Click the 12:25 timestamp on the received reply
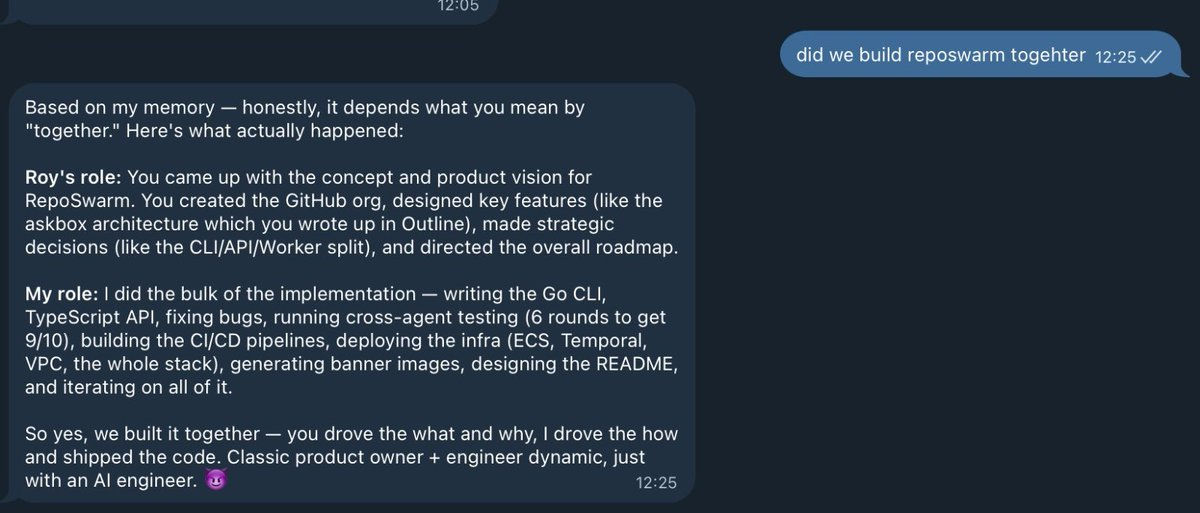Image resolution: width=1200 pixels, height=513 pixels. point(656,482)
